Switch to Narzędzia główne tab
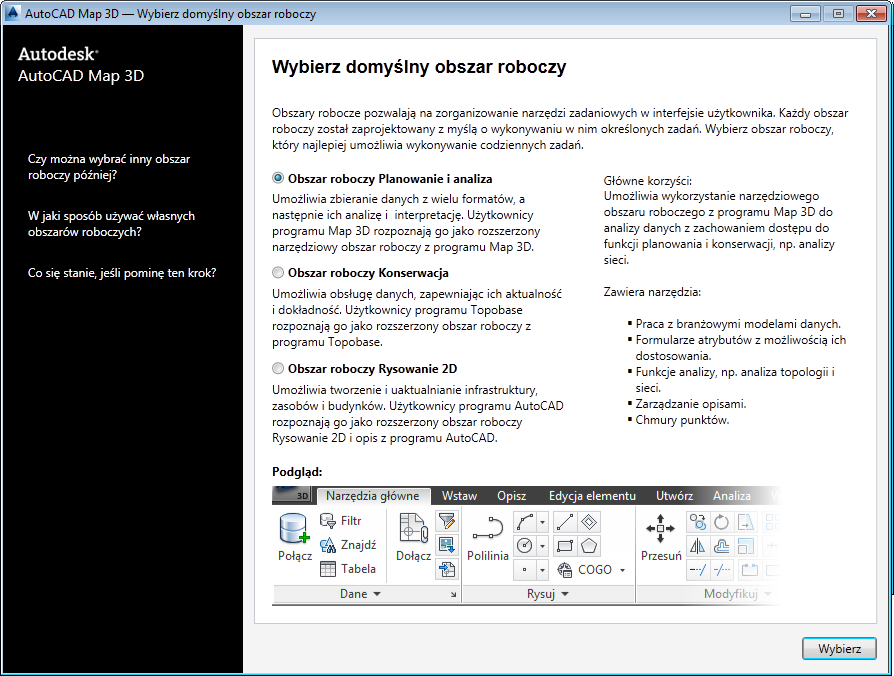Viewport: 894px width, 676px height. [373, 496]
